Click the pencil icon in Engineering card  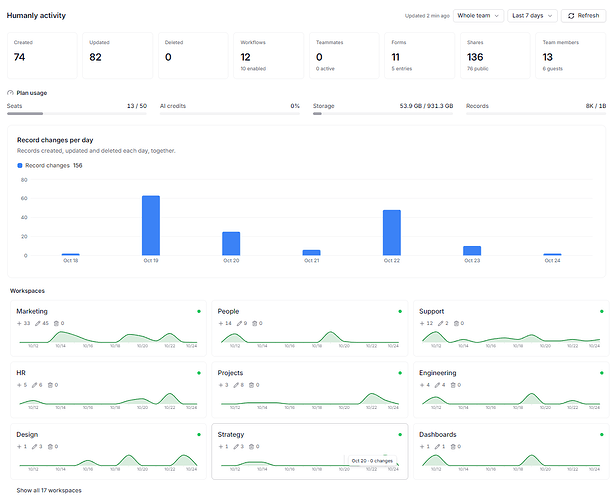(437, 385)
